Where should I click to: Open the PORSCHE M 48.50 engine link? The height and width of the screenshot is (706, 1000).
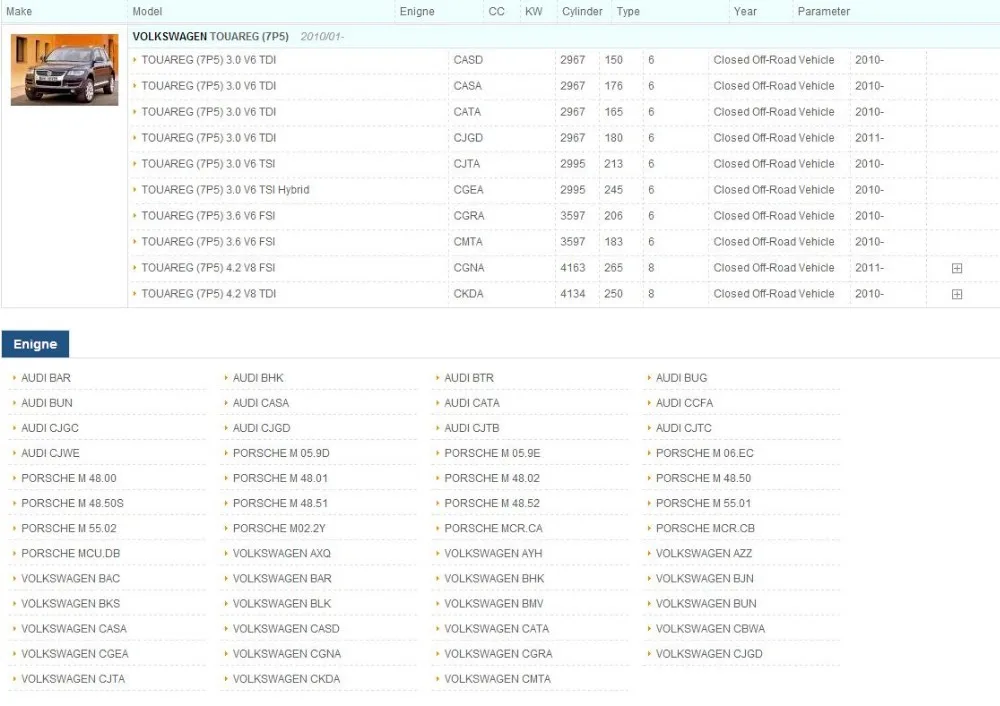coord(703,478)
